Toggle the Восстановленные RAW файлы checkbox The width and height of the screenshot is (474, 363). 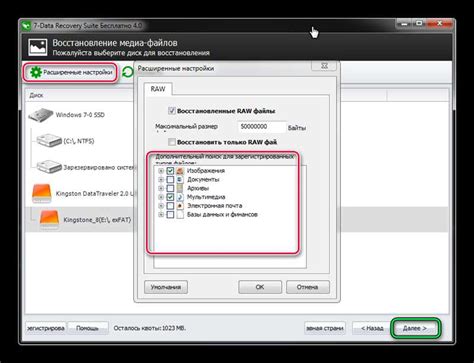click(x=172, y=111)
